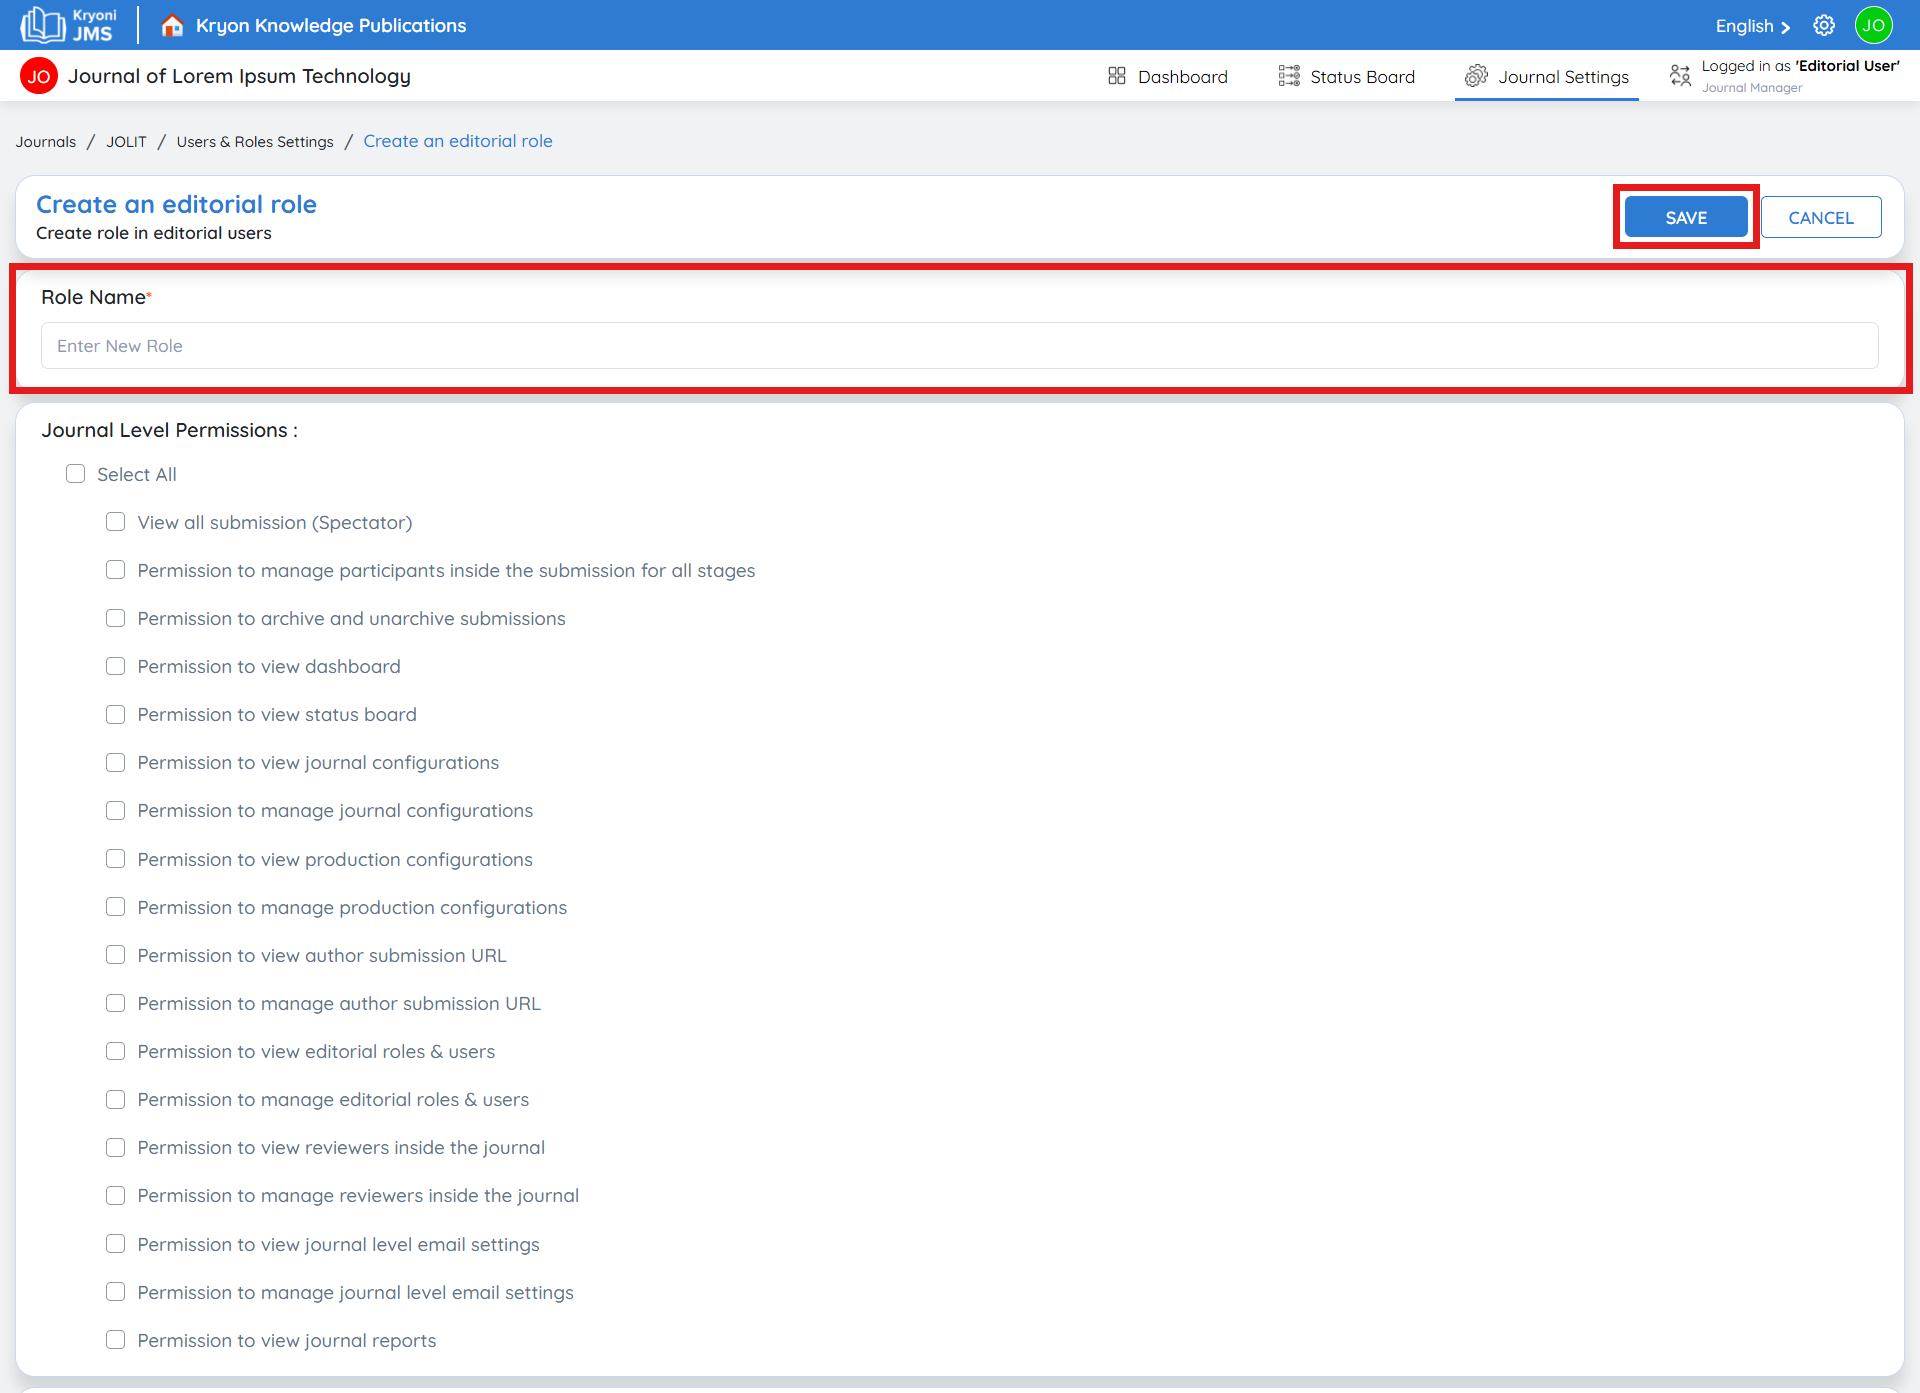Tick Permission to view dashboard checkbox
The image size is (1920, 1393).
[116, 666]
